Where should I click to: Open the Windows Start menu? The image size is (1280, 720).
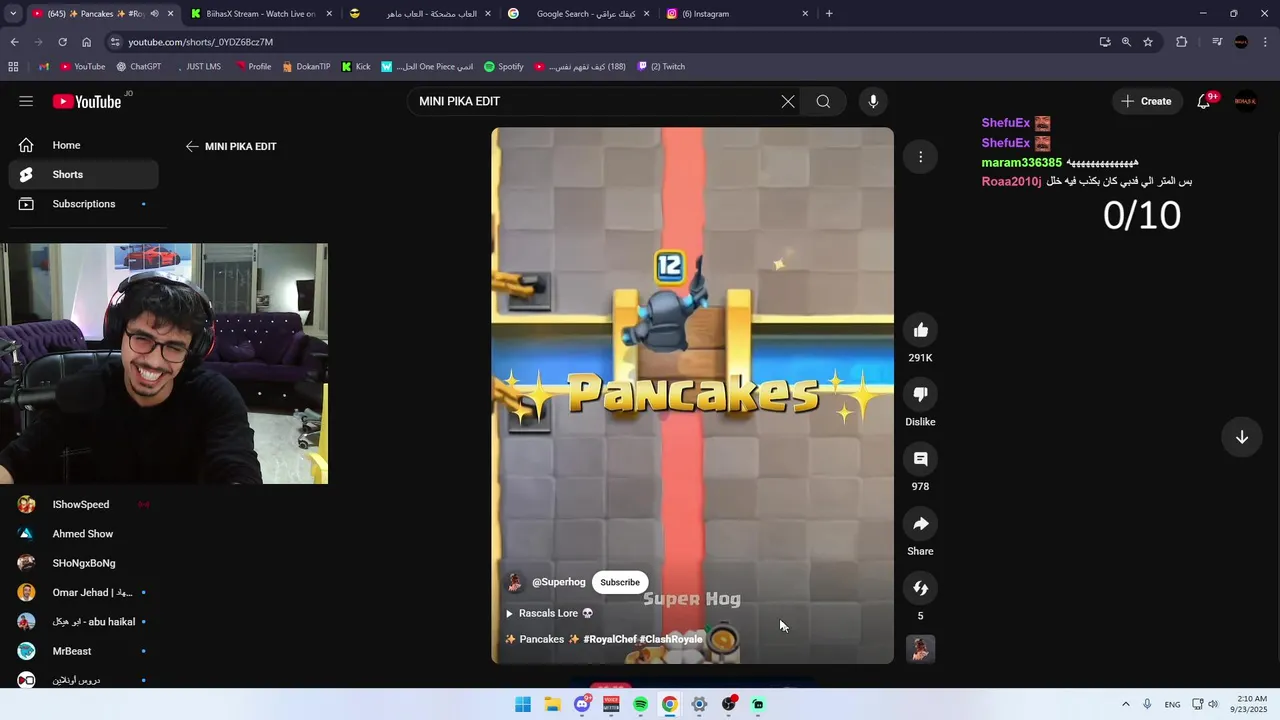(x=523, y=704)
